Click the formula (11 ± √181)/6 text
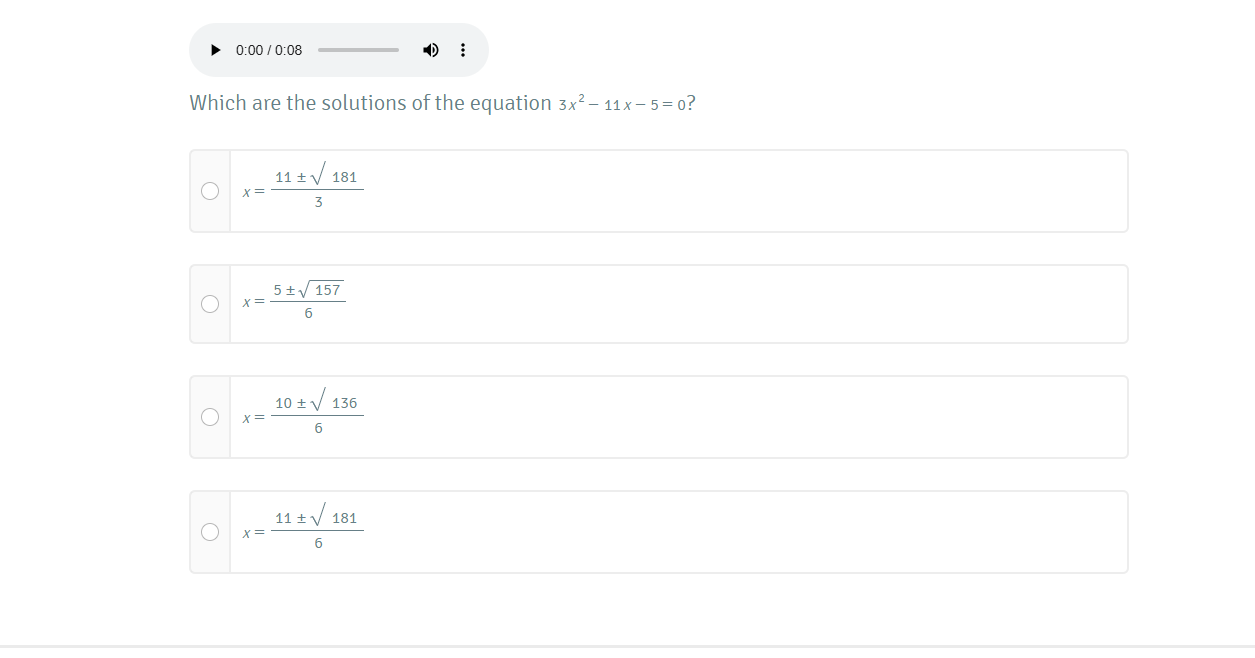 pyautogui.click(x=317, y=530)
